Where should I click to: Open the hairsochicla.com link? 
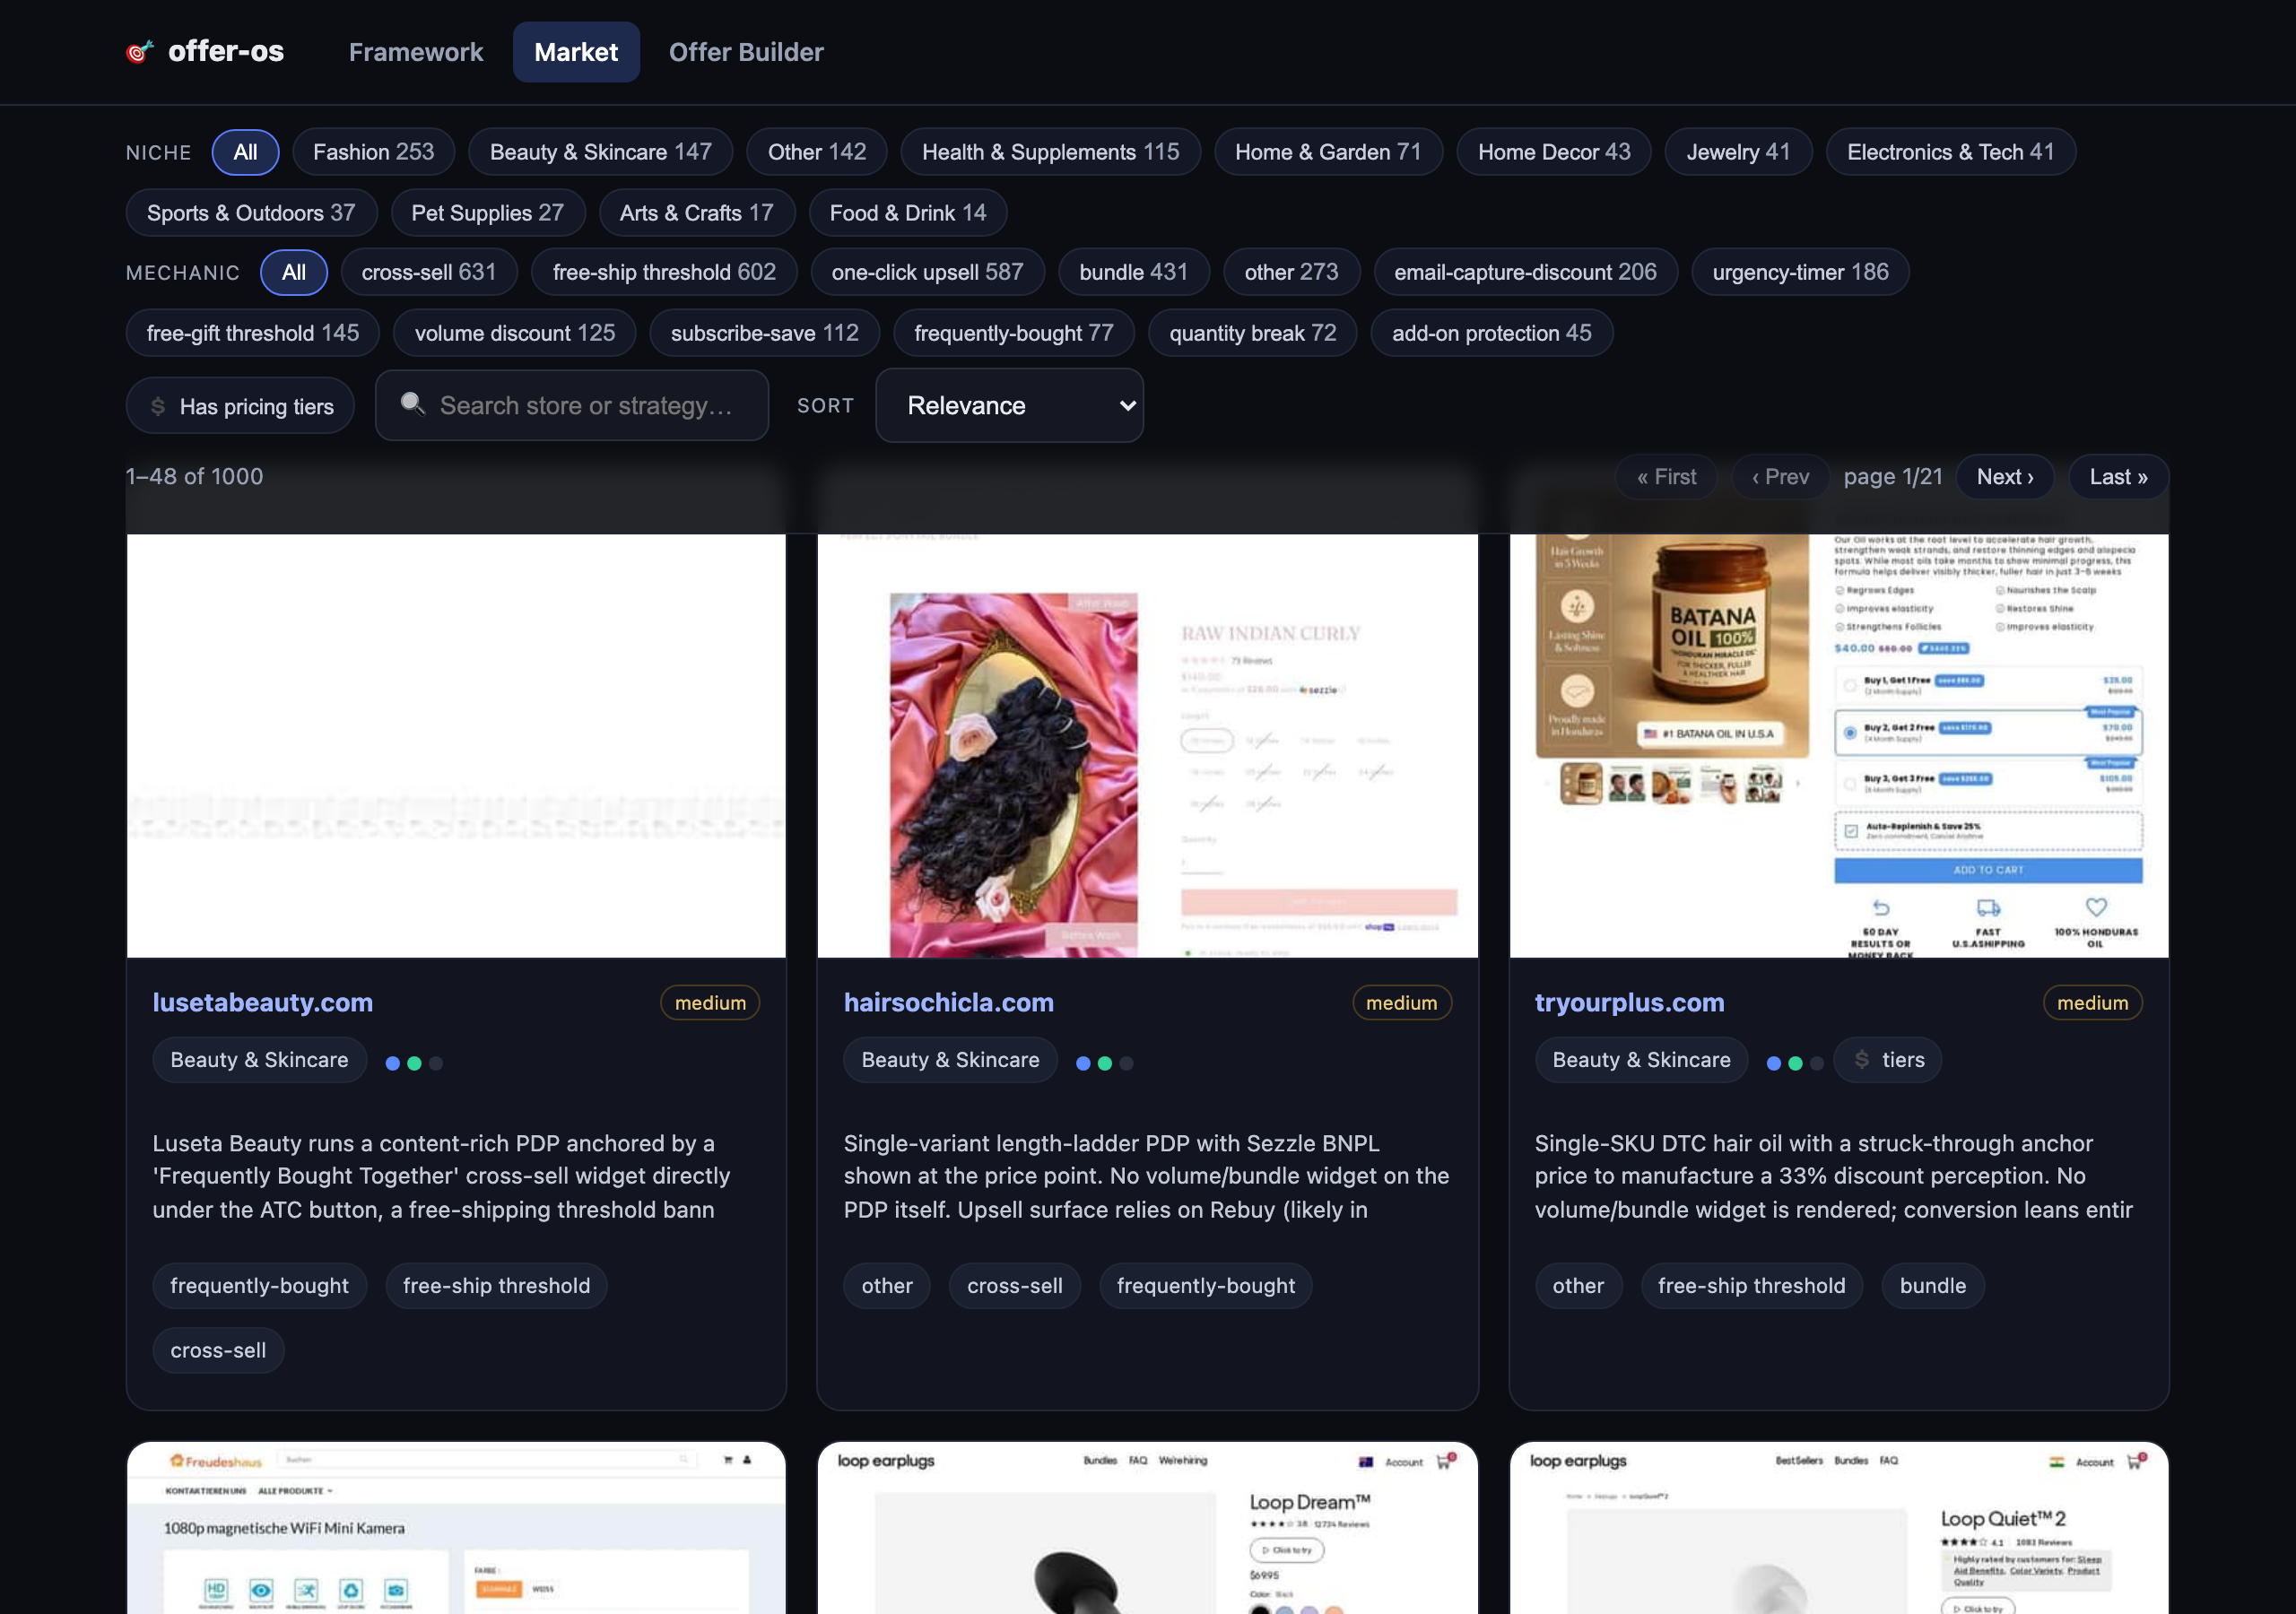(949, 1002)
